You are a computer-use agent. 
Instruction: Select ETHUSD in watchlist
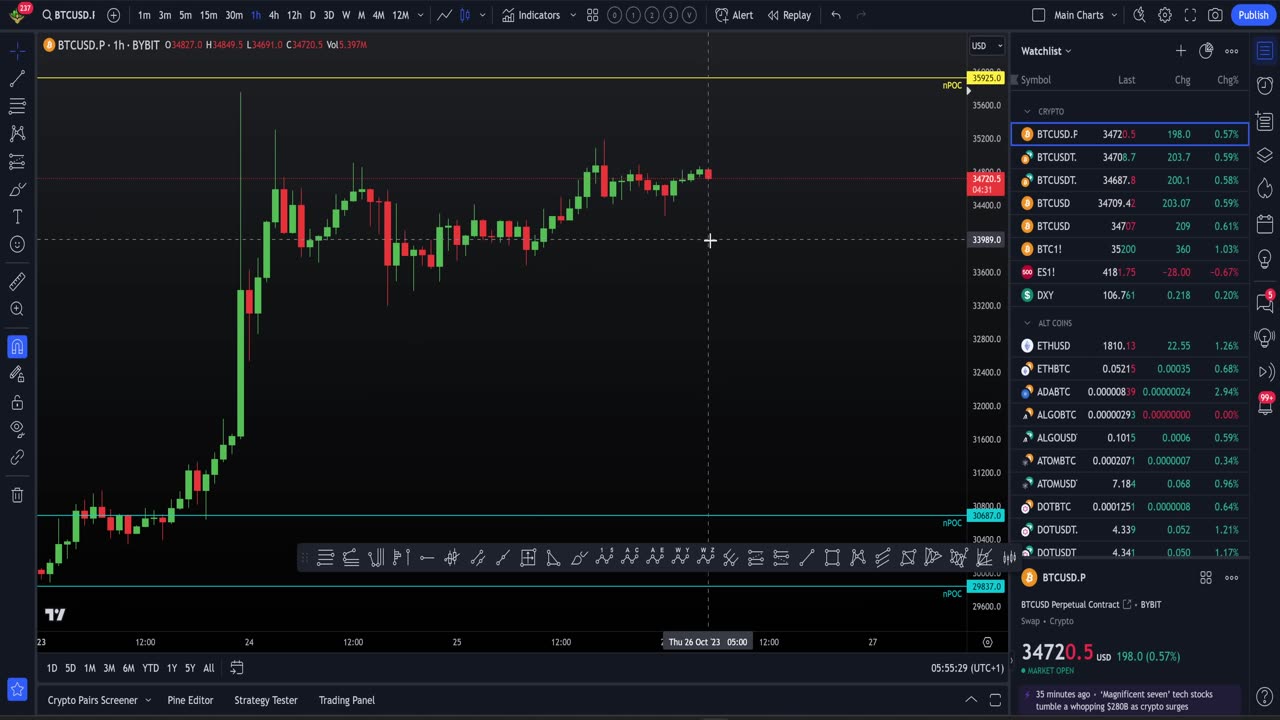click(x=1130, y=346)
